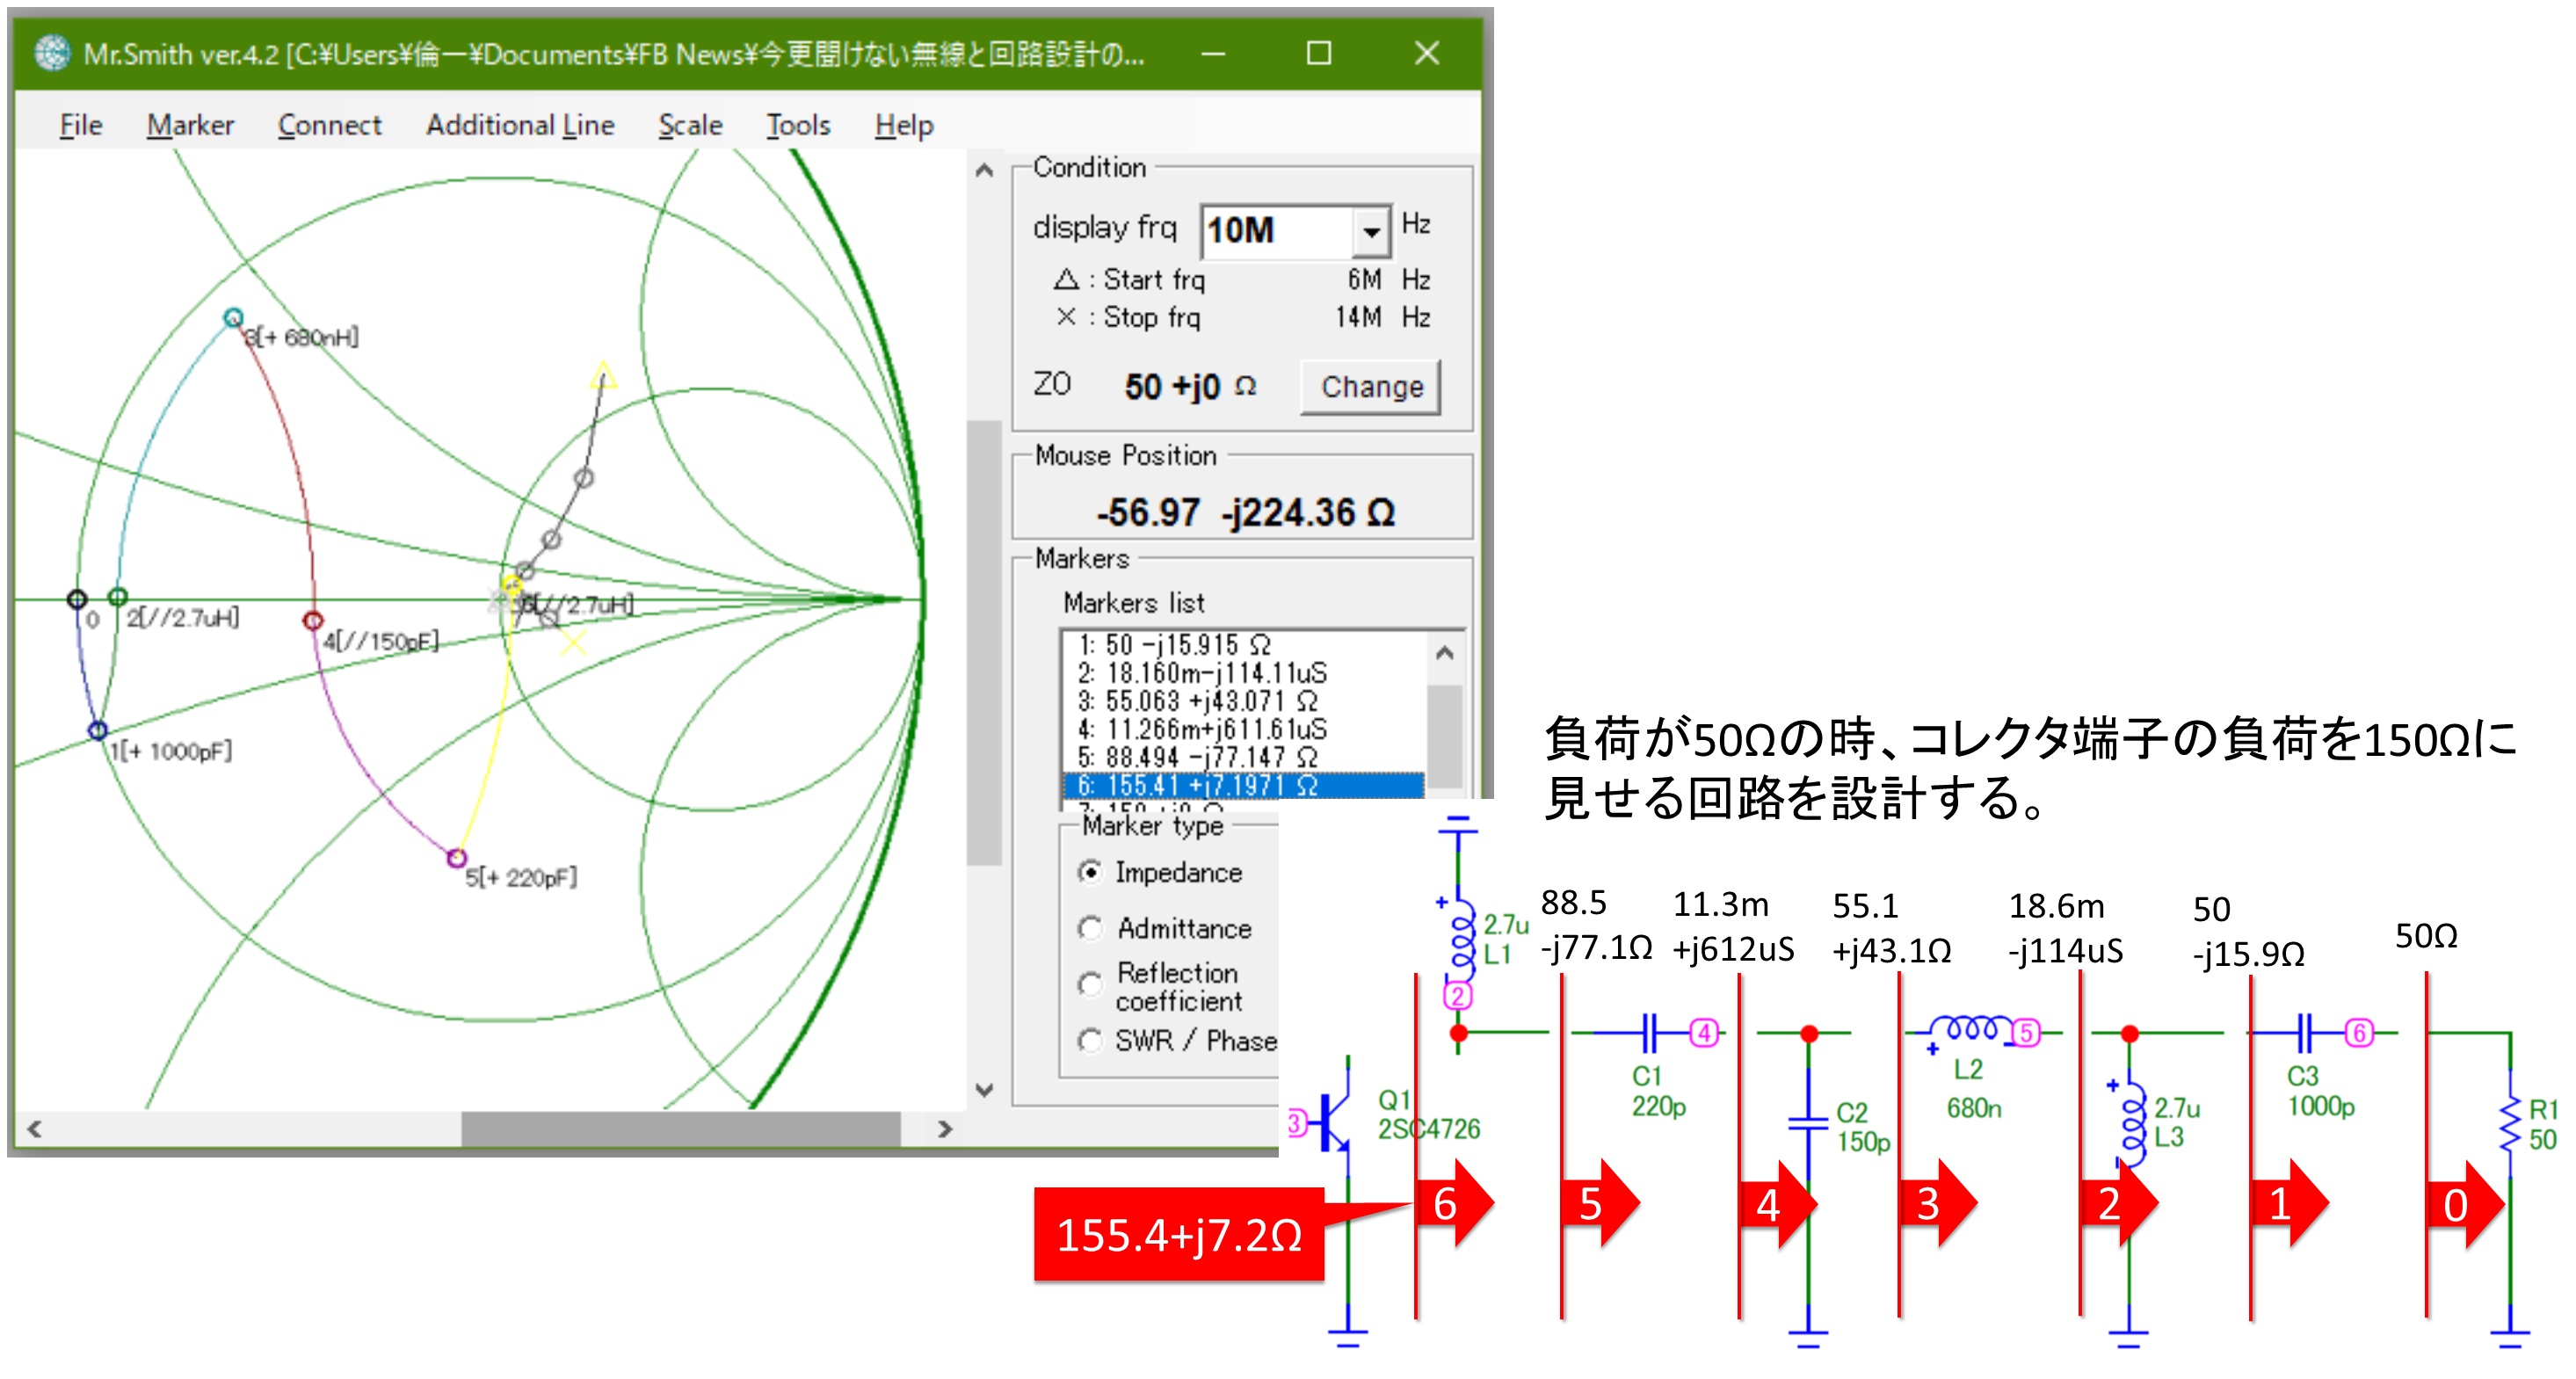Select marker 1: 50 -j15.915 Ω
This screenshot has height=1379, width=2576.
pyautogui.click(x=1244, y=645)
